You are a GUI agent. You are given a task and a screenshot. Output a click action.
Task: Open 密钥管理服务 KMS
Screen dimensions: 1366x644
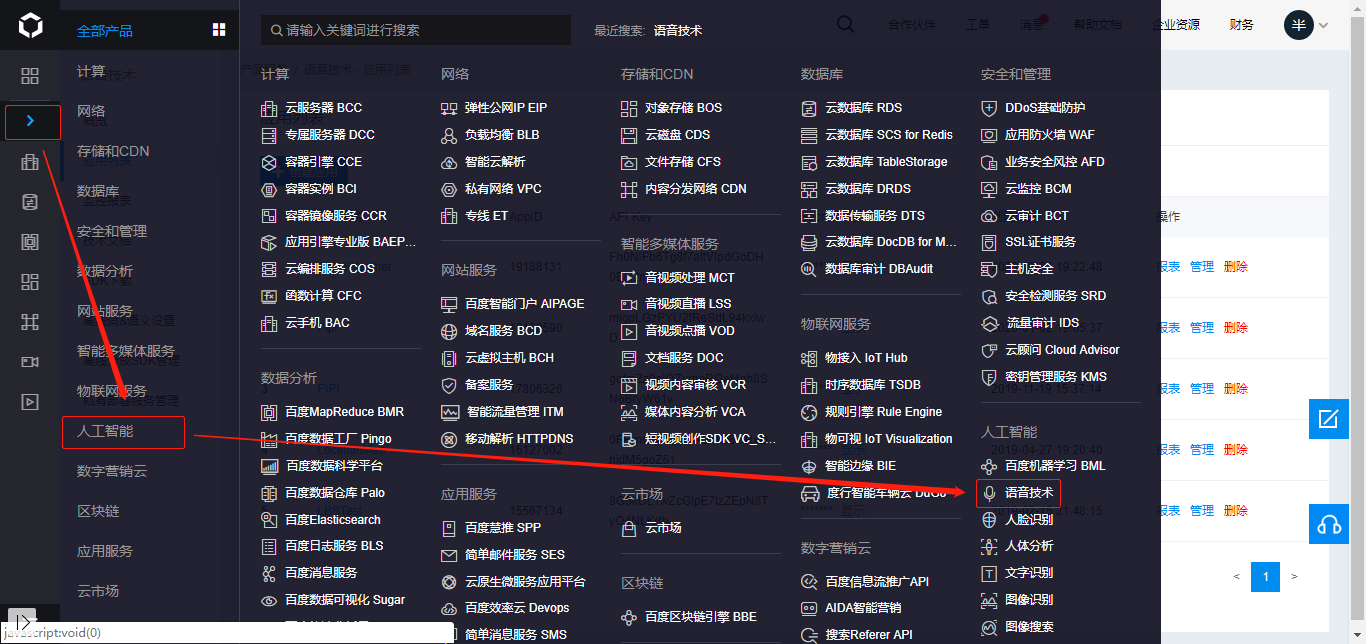[x=1043, y=376]
